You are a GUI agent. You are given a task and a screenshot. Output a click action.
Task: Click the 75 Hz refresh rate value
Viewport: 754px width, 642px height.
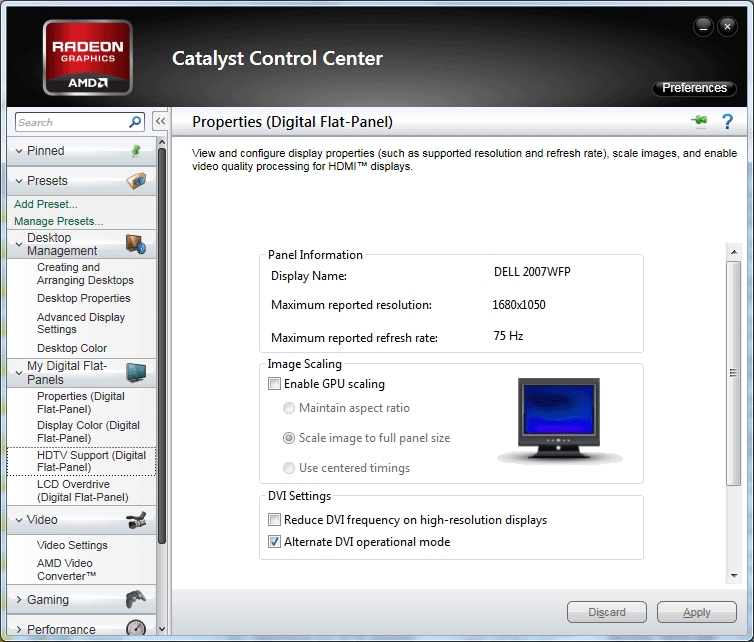508,336
